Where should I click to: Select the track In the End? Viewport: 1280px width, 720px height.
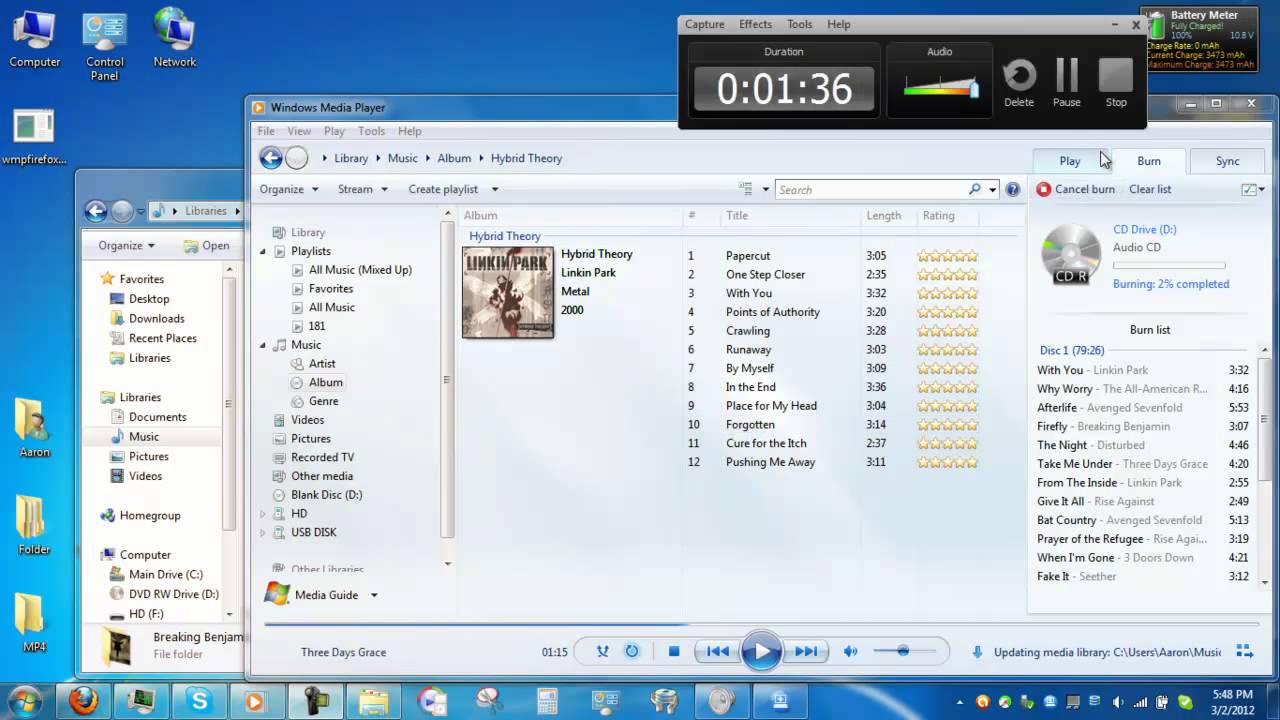point(751,387)
